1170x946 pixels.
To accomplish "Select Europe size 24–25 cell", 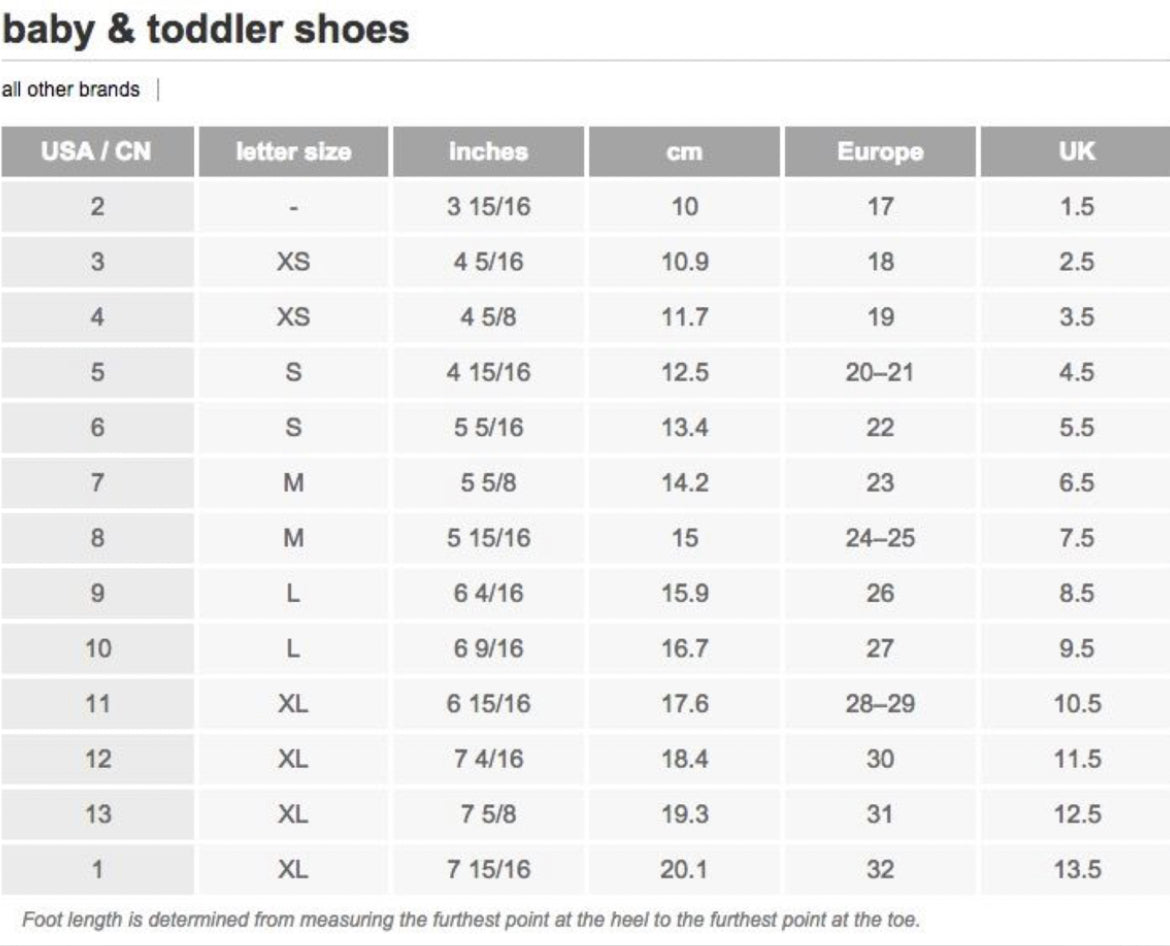I will [880, 538].
